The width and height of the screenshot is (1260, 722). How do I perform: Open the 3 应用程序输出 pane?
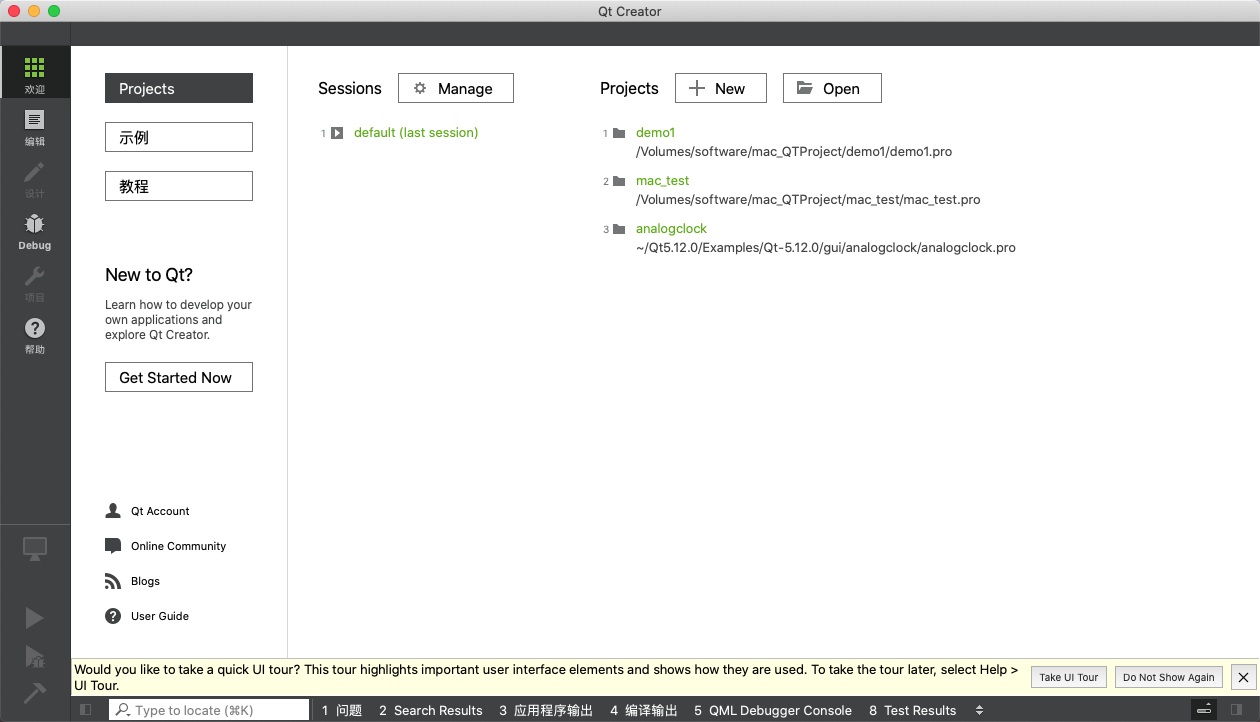546,710
